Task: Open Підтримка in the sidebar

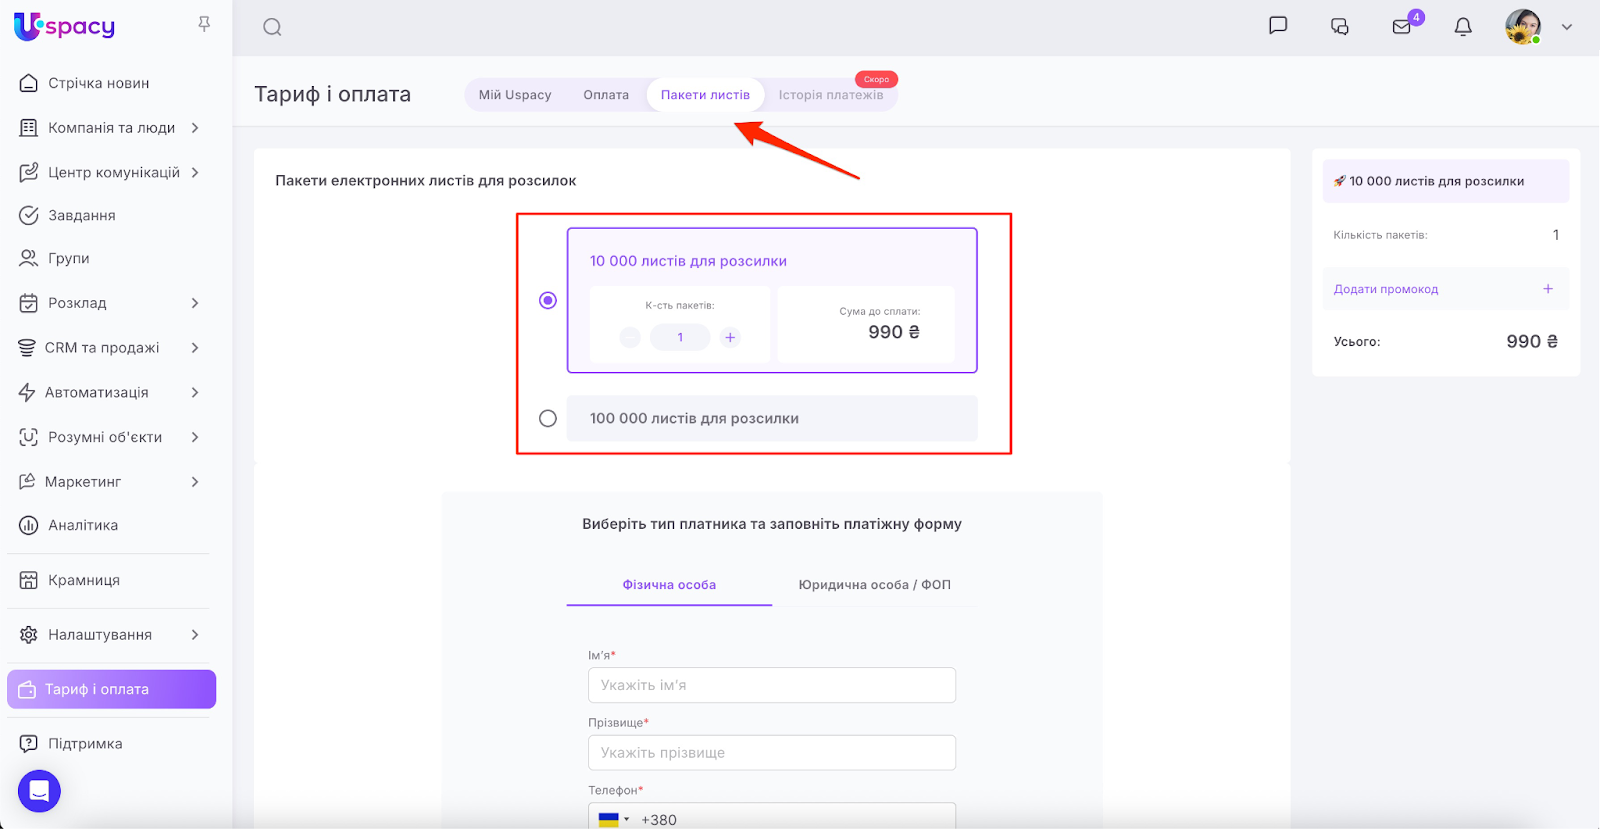Action: (x=85, y=743)
